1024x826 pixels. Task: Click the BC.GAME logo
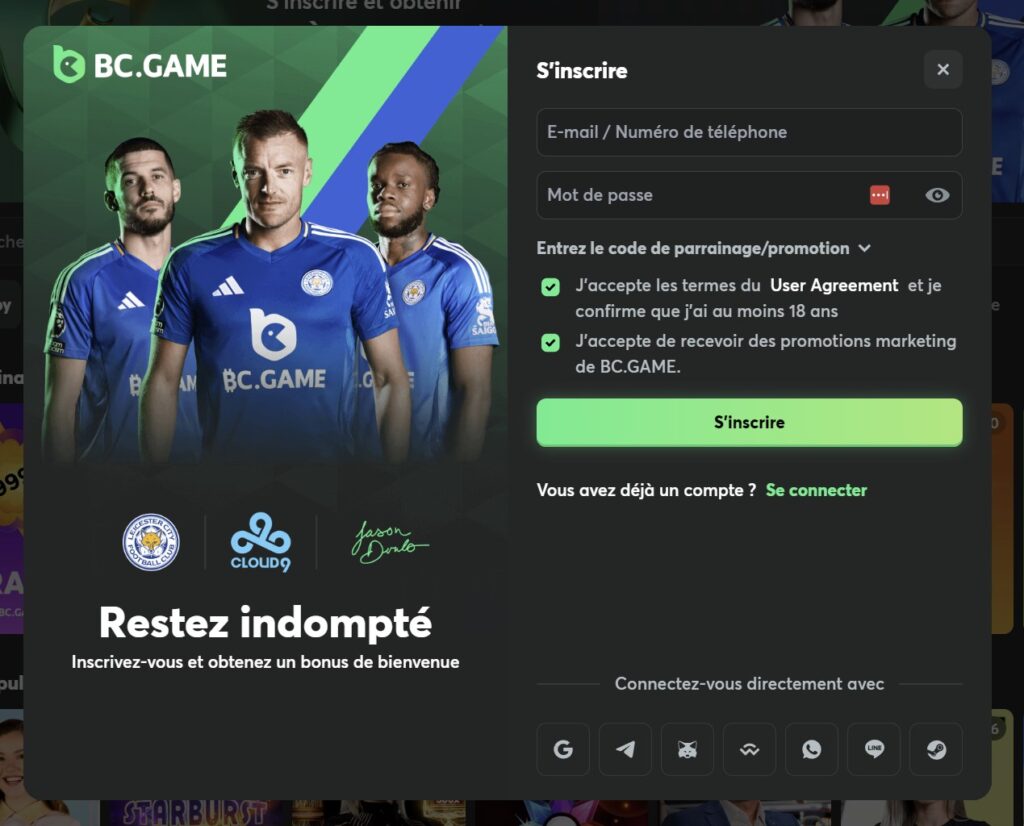pos(140,65)
